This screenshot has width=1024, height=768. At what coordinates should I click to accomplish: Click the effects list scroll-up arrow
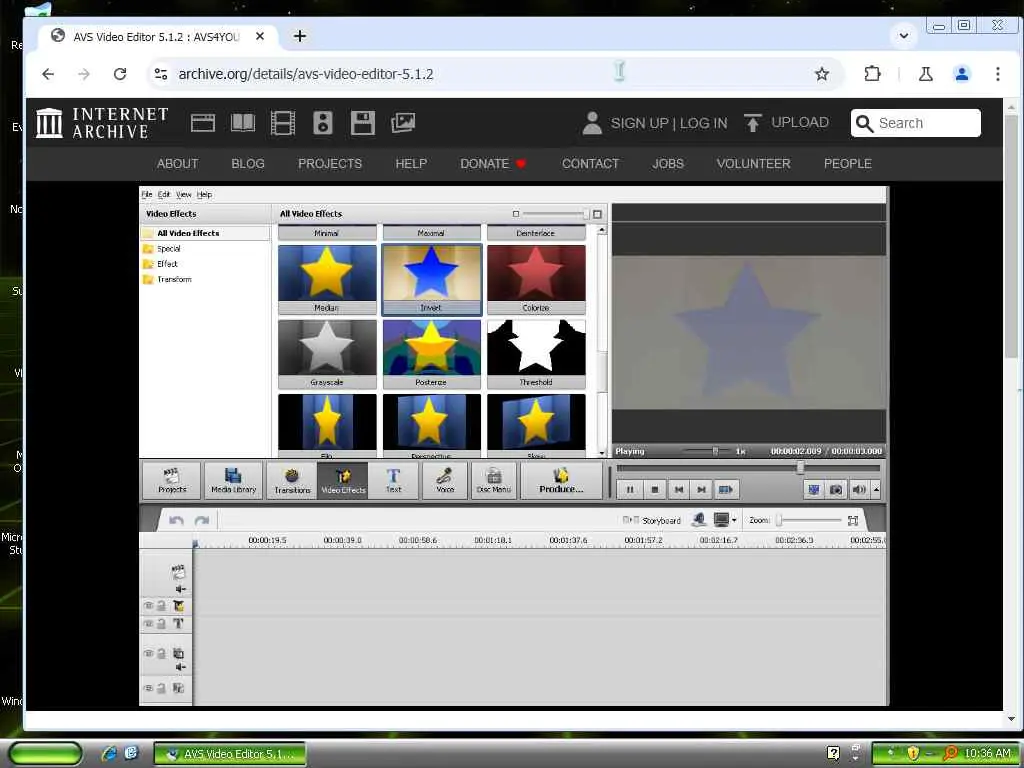[601, 230]
